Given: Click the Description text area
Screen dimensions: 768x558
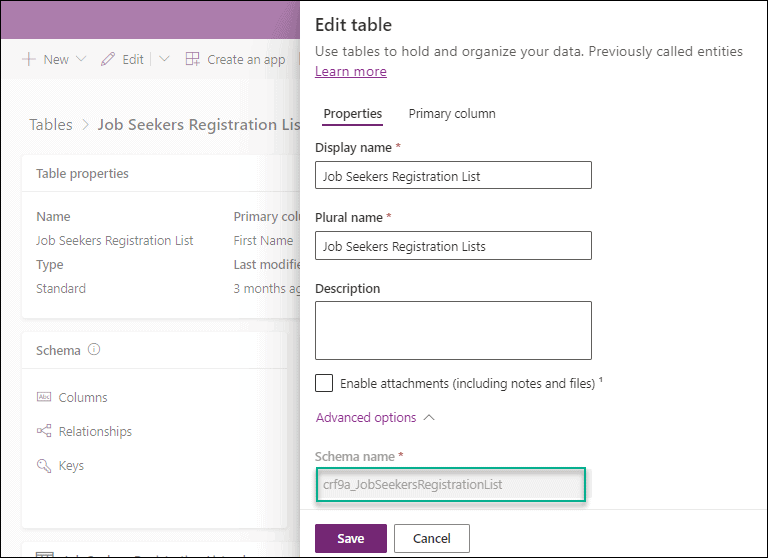Looking at the screenshot, I should [x=453, y=331].
